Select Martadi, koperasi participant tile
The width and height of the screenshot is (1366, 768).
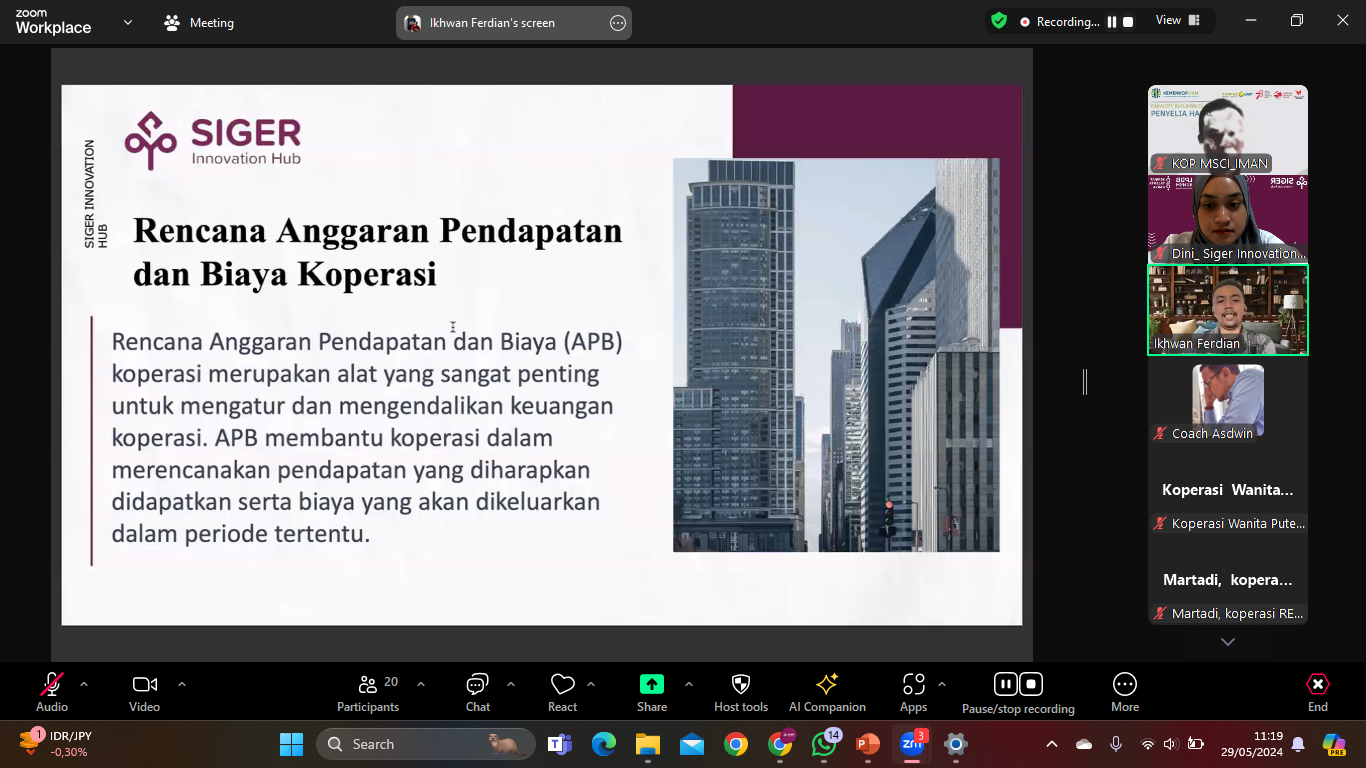1228,580
